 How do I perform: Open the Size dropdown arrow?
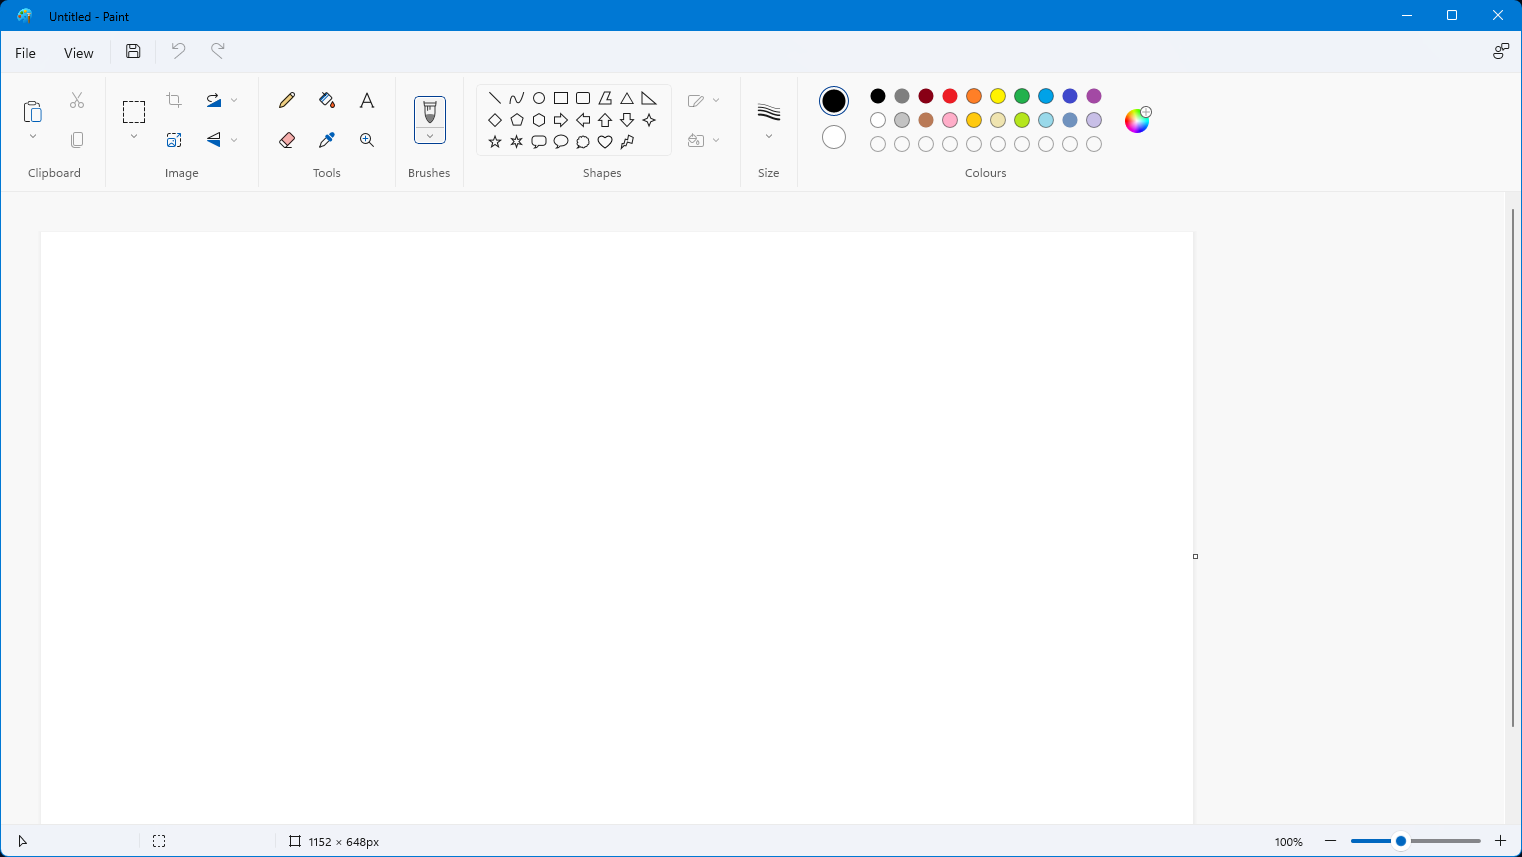(x=769, y=136)
